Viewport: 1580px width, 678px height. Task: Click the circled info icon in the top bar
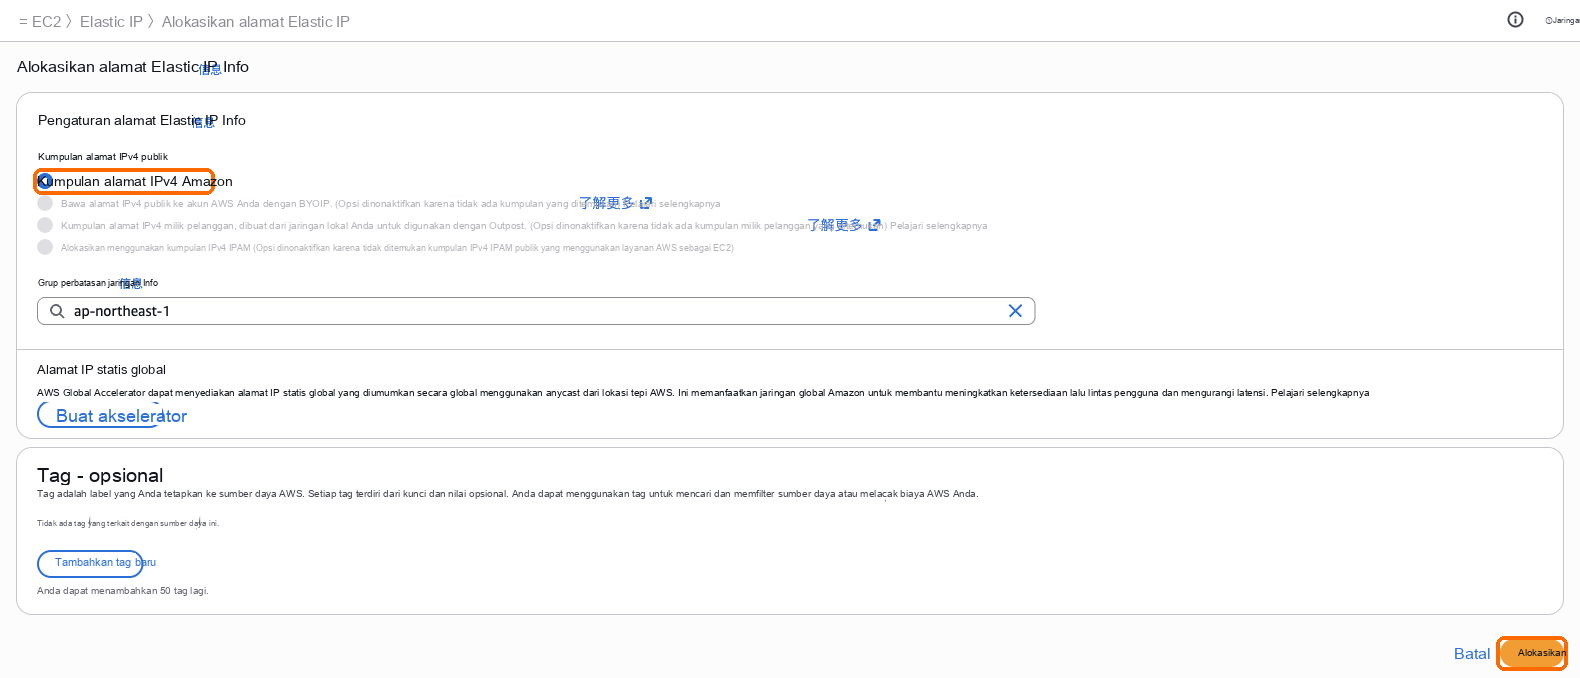pos(1515,20)
